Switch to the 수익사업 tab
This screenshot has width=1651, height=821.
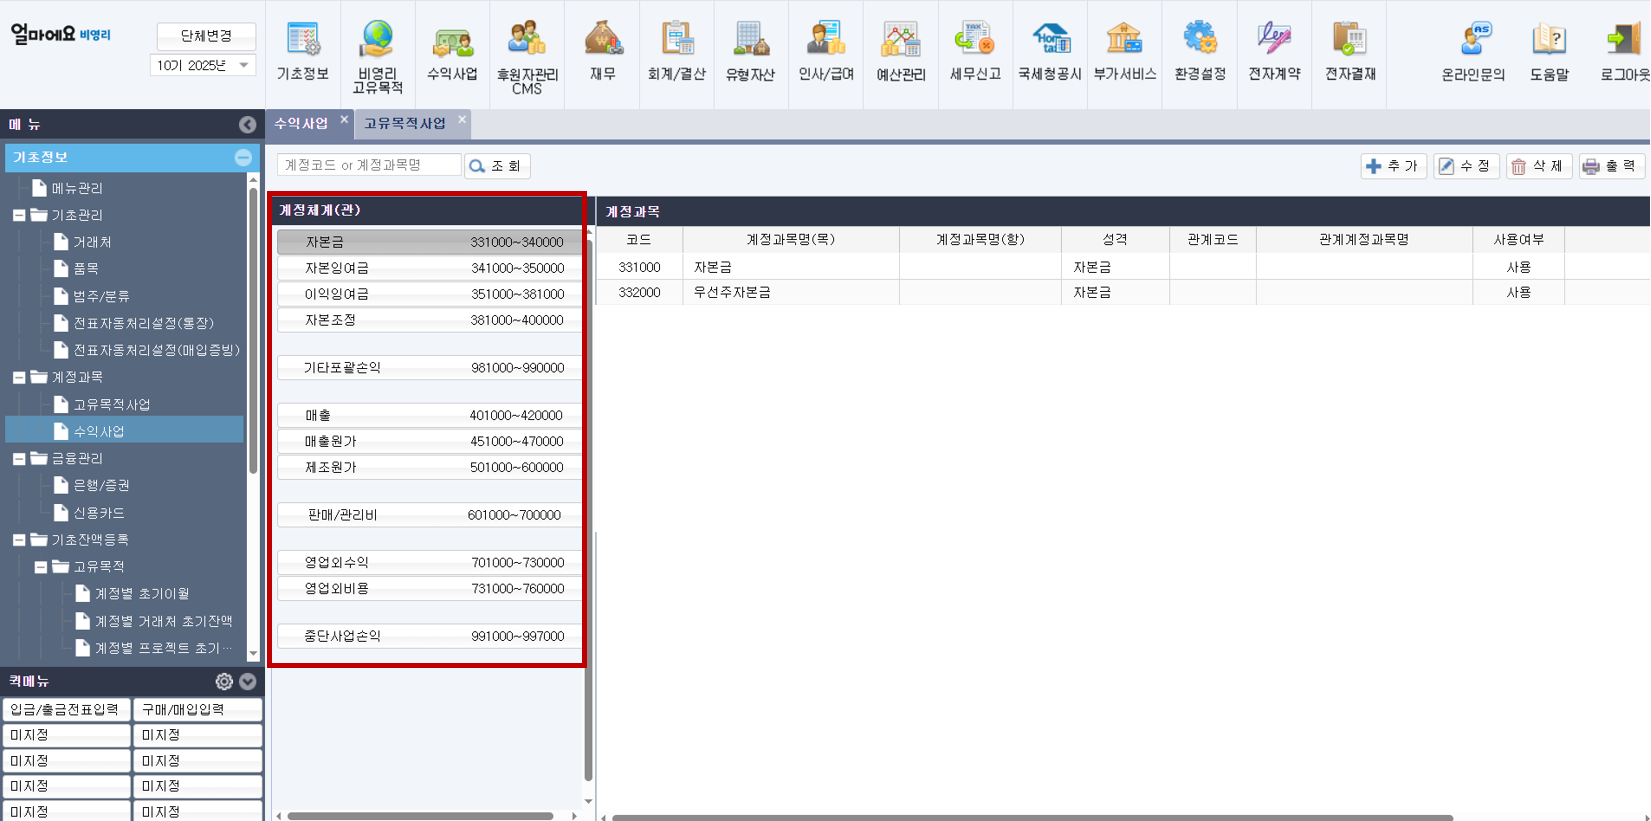301,123
